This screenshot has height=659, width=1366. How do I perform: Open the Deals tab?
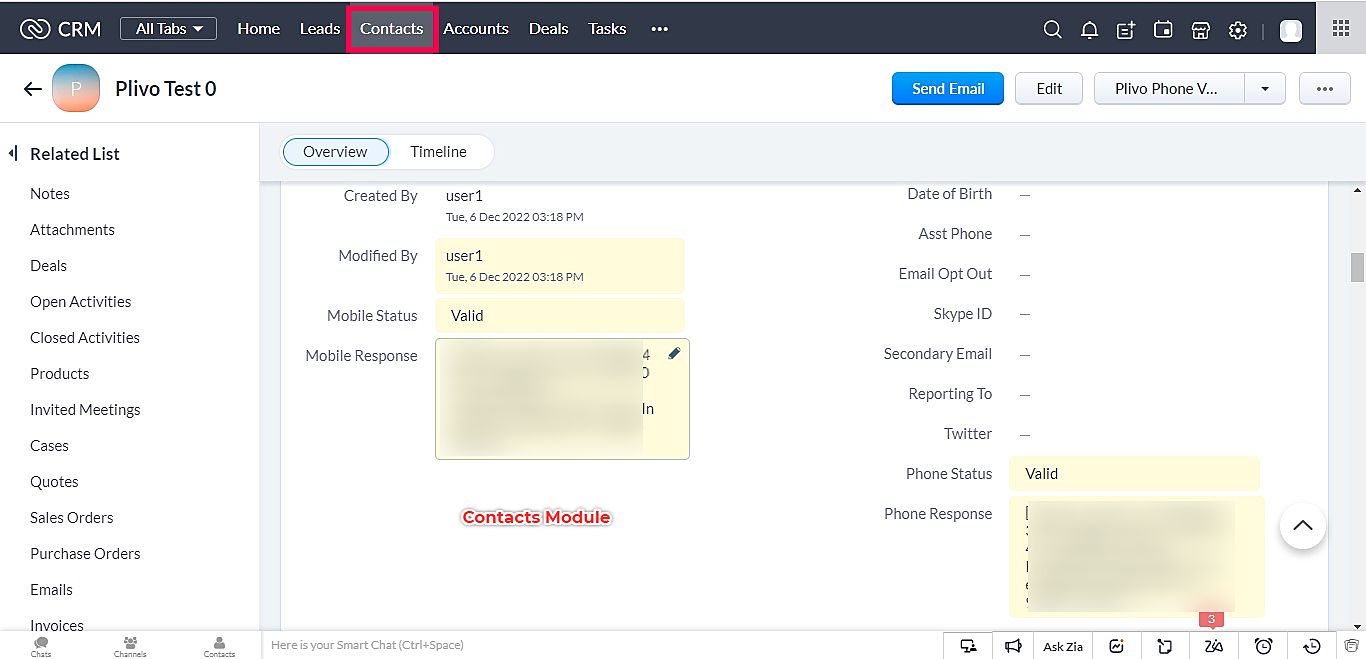point(548,29)
